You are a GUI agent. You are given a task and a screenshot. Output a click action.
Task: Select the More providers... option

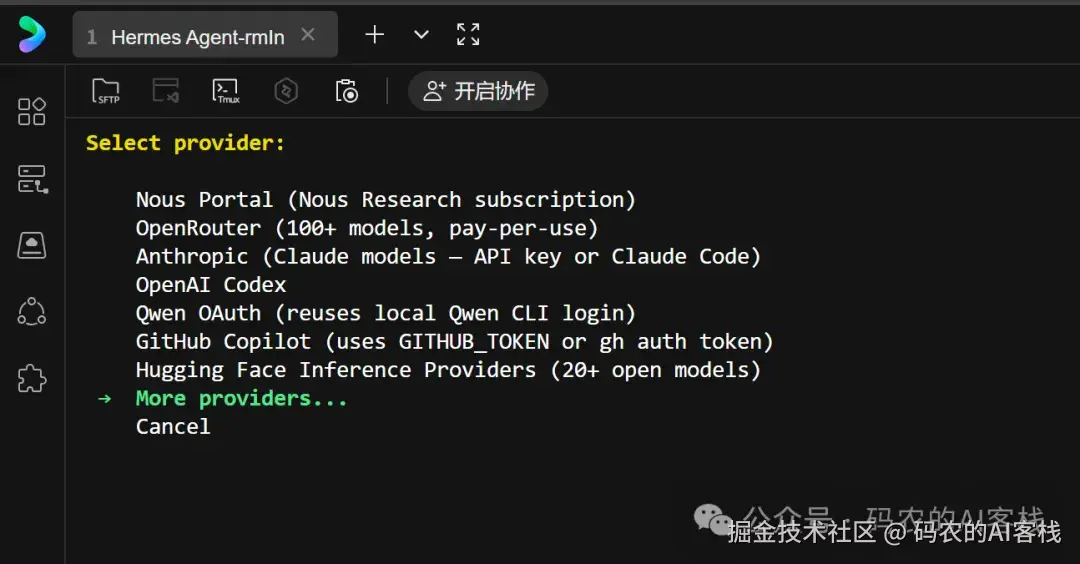pyautogui.click(x=241, y=398)
